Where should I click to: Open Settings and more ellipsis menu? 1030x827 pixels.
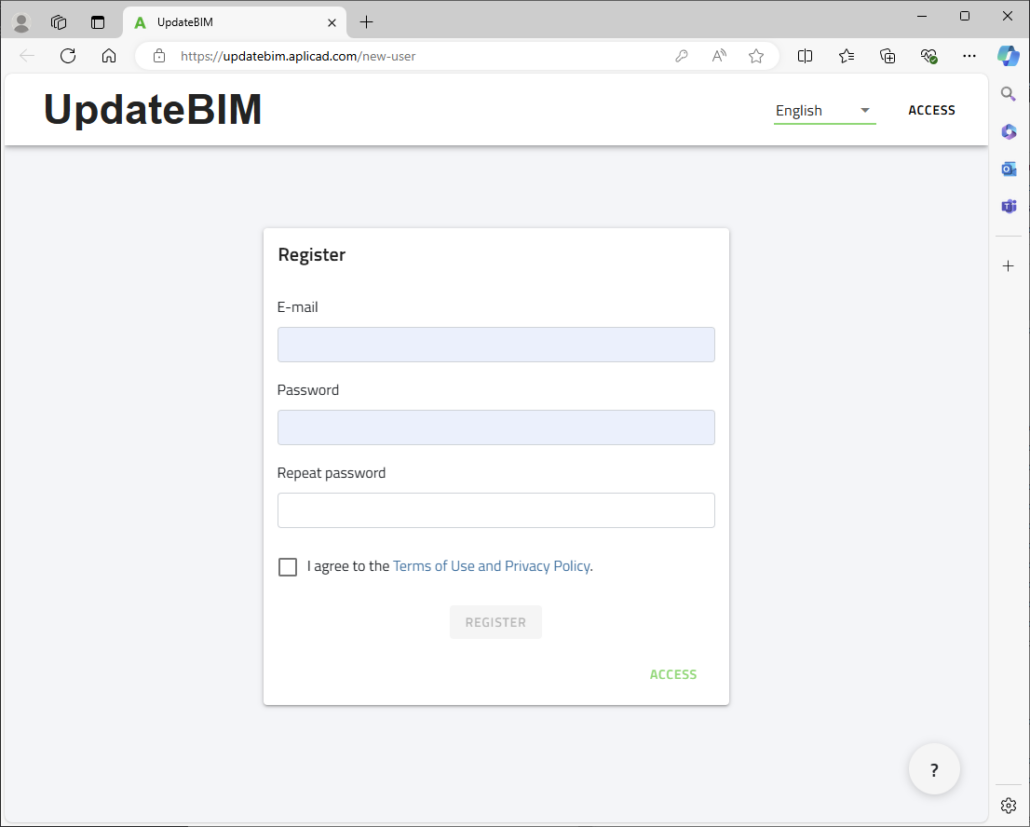point(969,56)
